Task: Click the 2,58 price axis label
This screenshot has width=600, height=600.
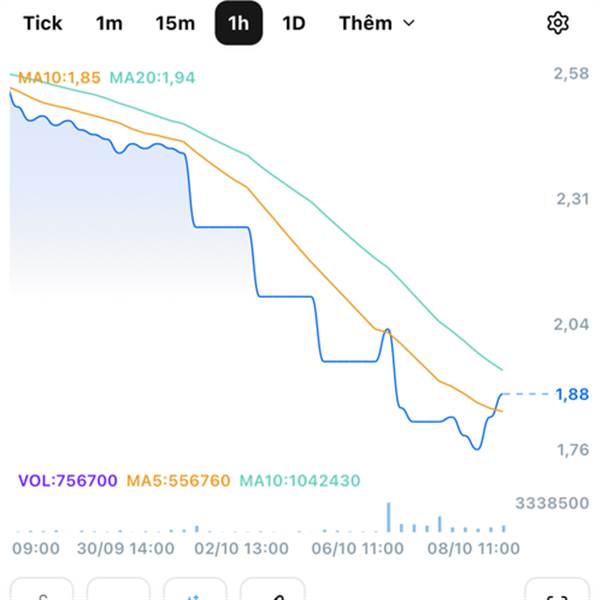Action: coord(572,73)
